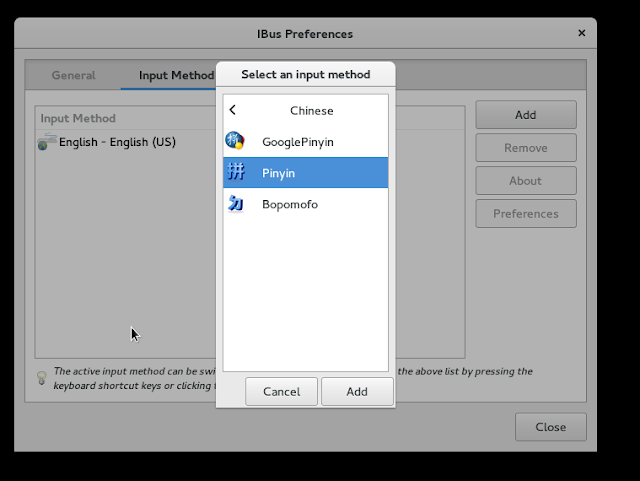Image resolution: width=640 pixels, height=481 pixels.
Task: Close IBus Preferences using the Close button
Action: tap(551, 427)
